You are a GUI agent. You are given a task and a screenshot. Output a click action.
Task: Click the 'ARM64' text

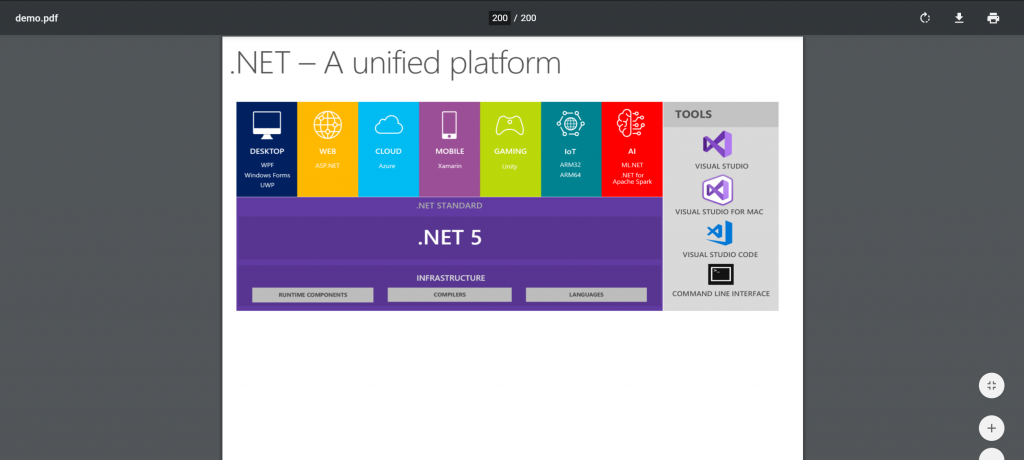[x=570, y=175]
